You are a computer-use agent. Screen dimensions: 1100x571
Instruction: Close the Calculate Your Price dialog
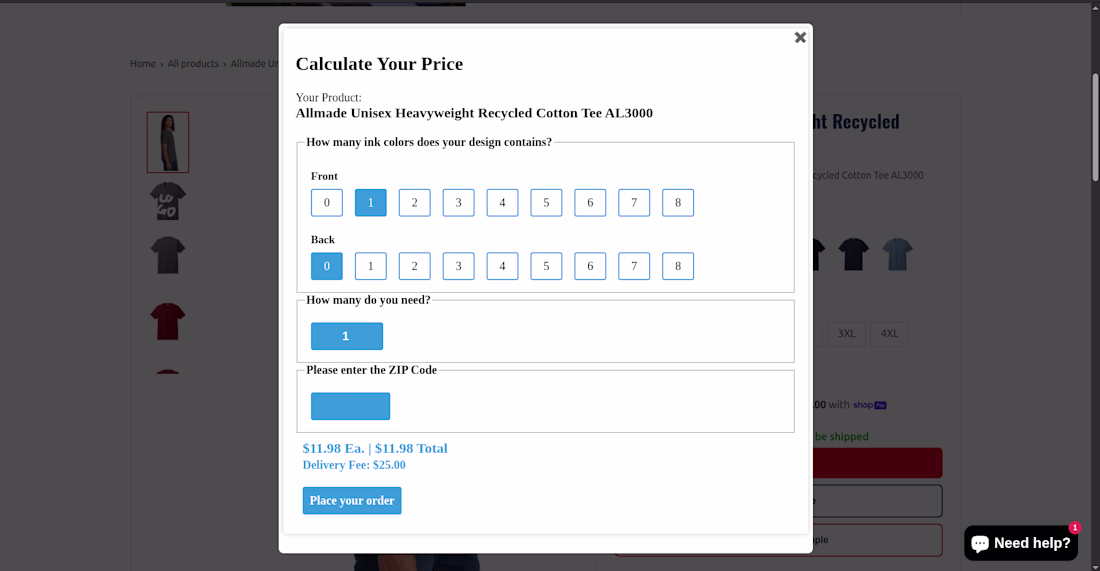click(800, 38)
